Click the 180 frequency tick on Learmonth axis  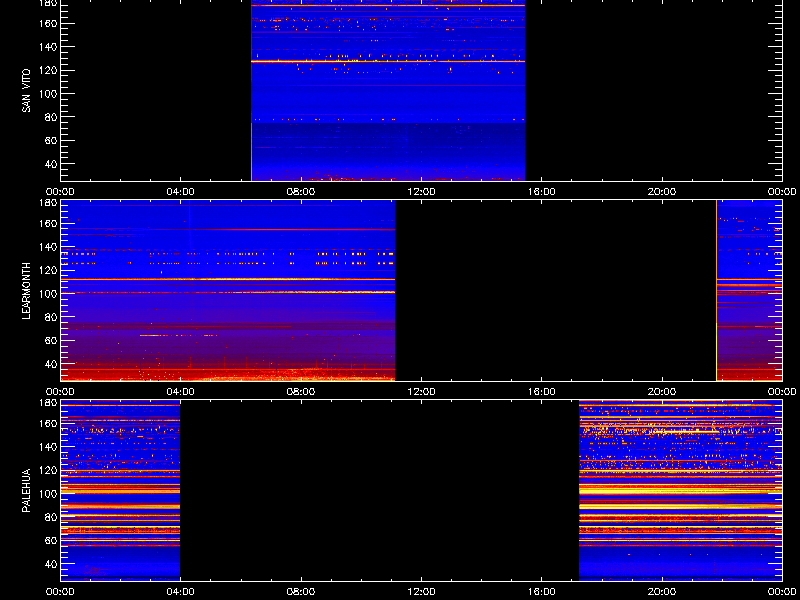pyautogui.click(x=48, y=203)
